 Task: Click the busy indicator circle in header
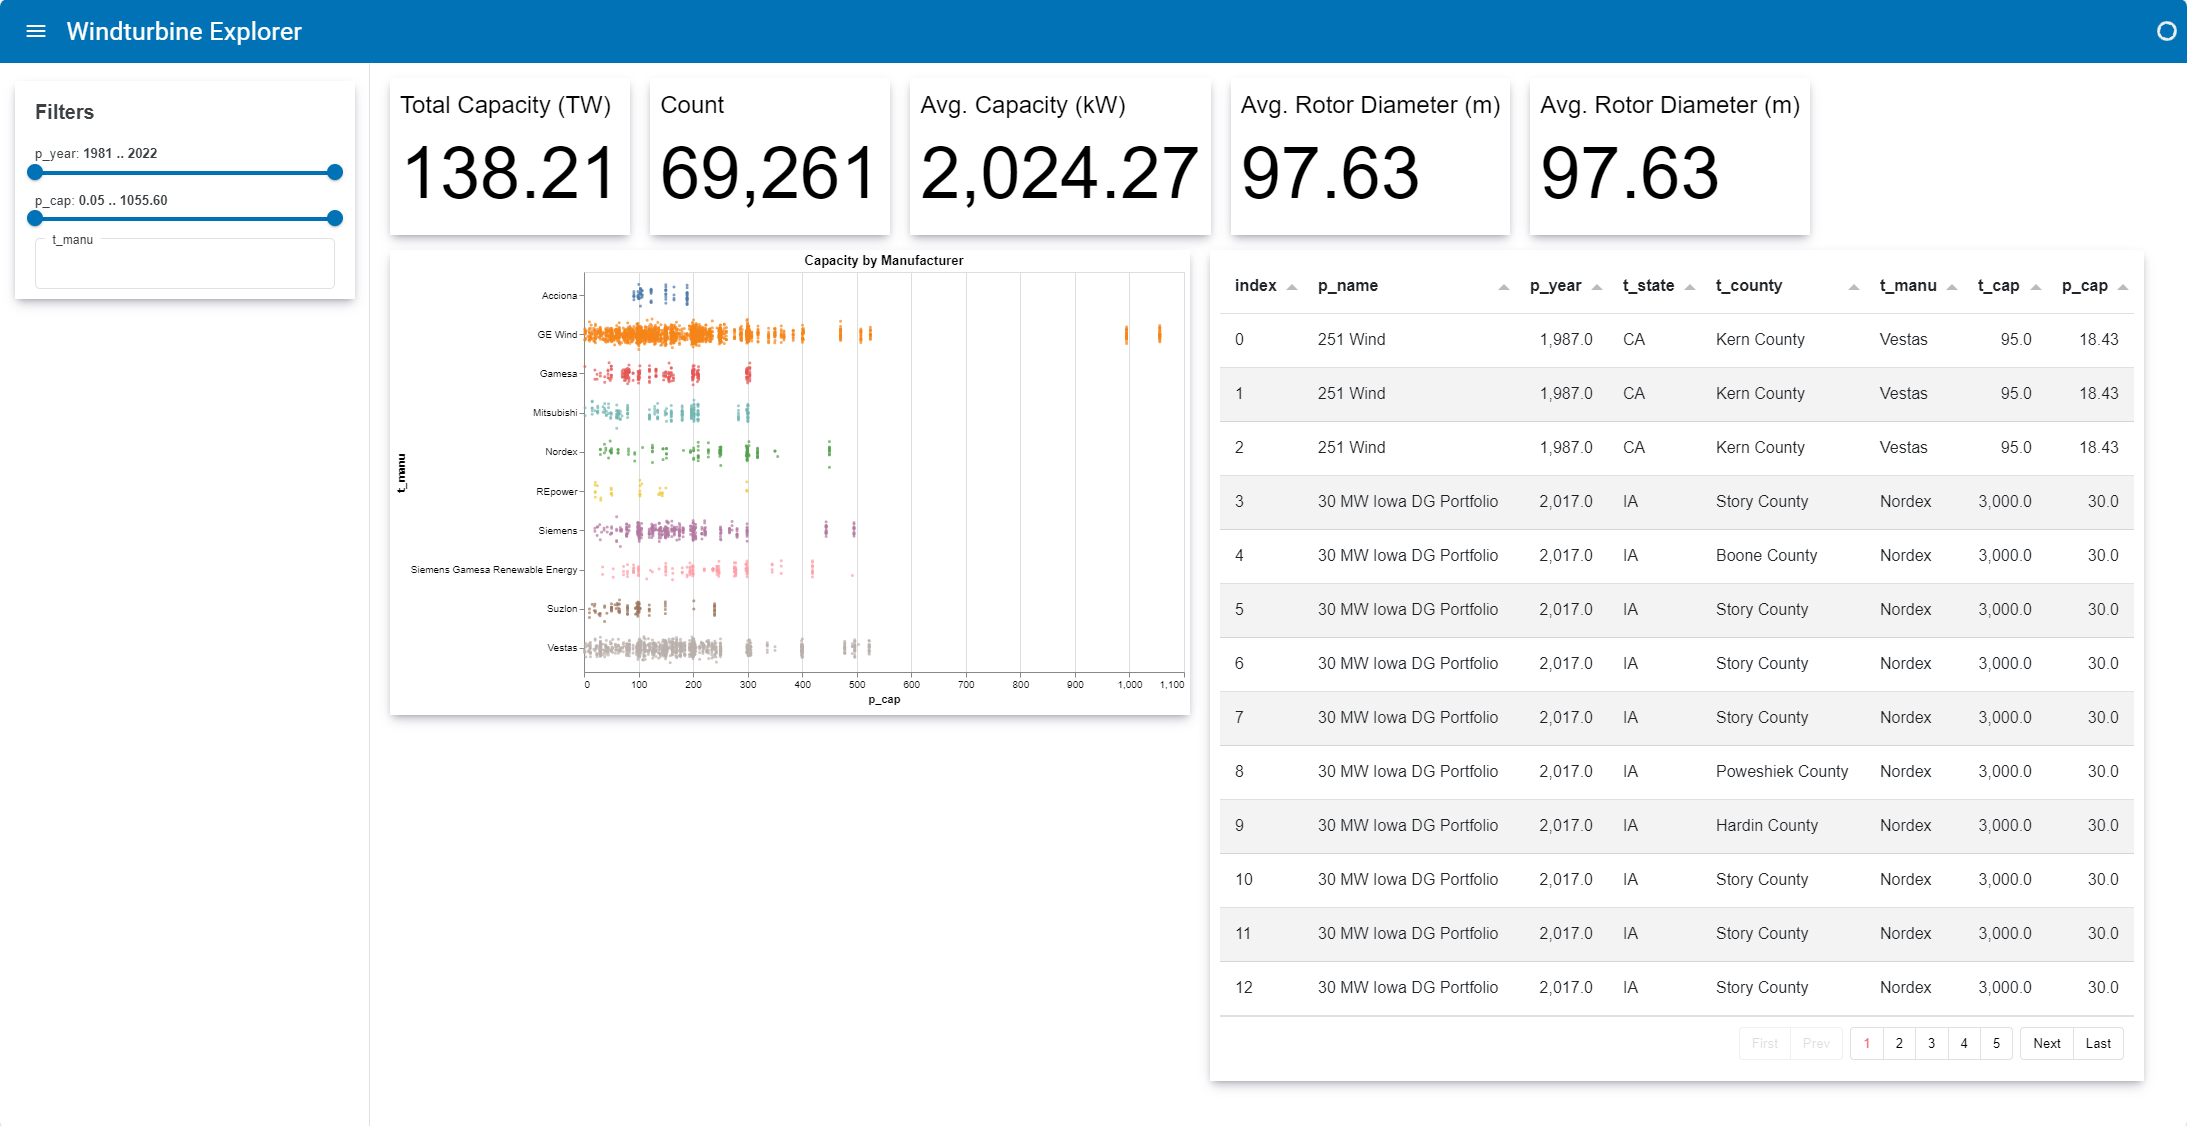point(2166,31)
